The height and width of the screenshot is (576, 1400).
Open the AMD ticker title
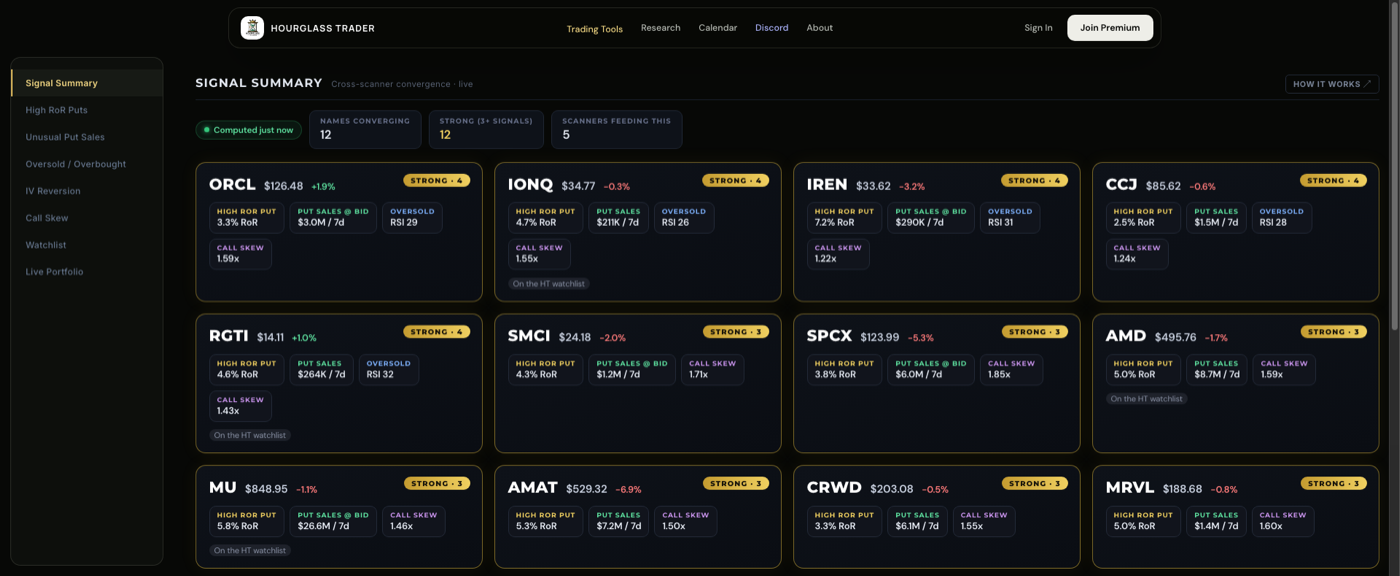[1126, 336]
